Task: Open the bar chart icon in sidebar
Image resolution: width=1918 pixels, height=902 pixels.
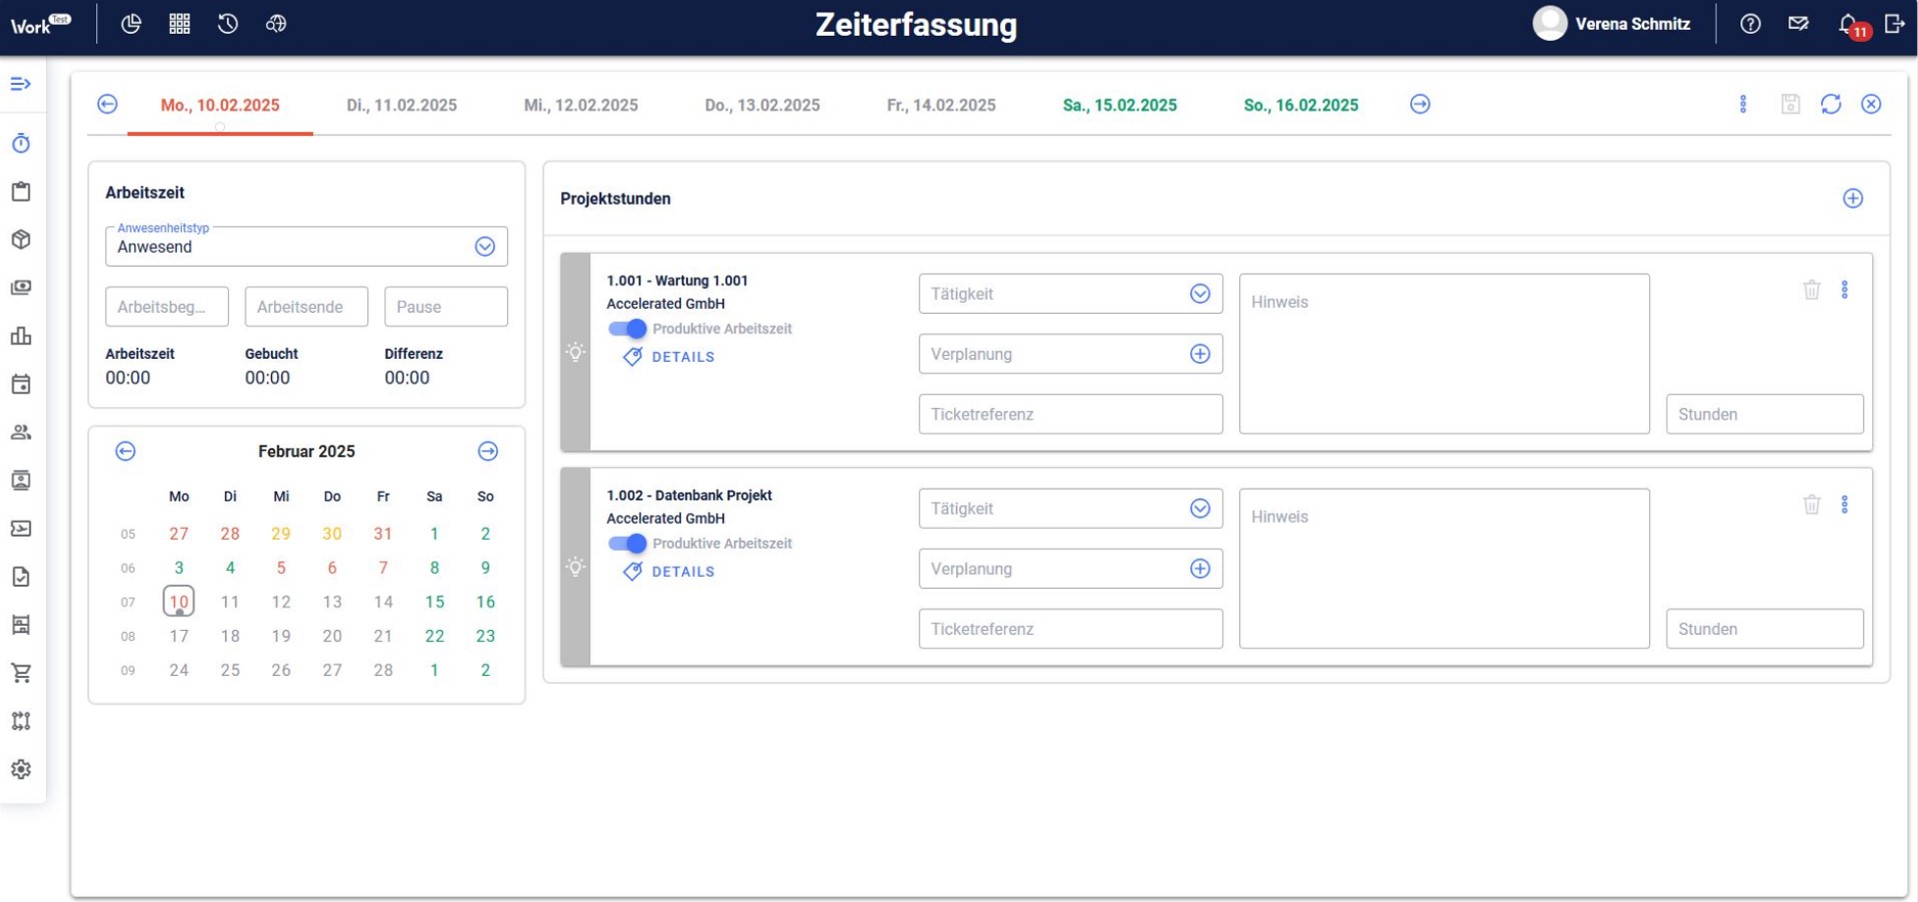Action: (21, 336)
